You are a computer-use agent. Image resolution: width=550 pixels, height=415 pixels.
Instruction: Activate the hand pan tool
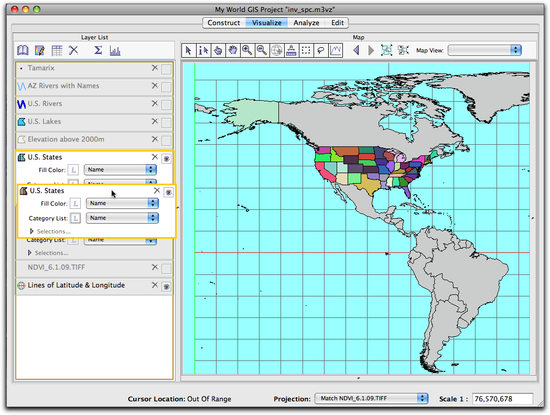[232, 51]
